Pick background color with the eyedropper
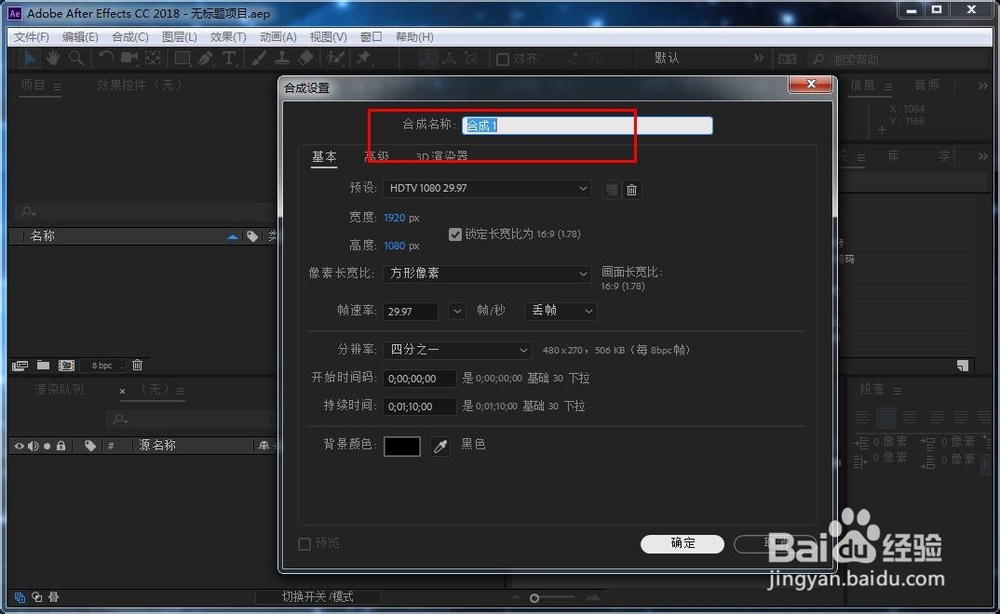Image resolution: width=1000 pixels, height=614 pixels. tap(440, 446)
